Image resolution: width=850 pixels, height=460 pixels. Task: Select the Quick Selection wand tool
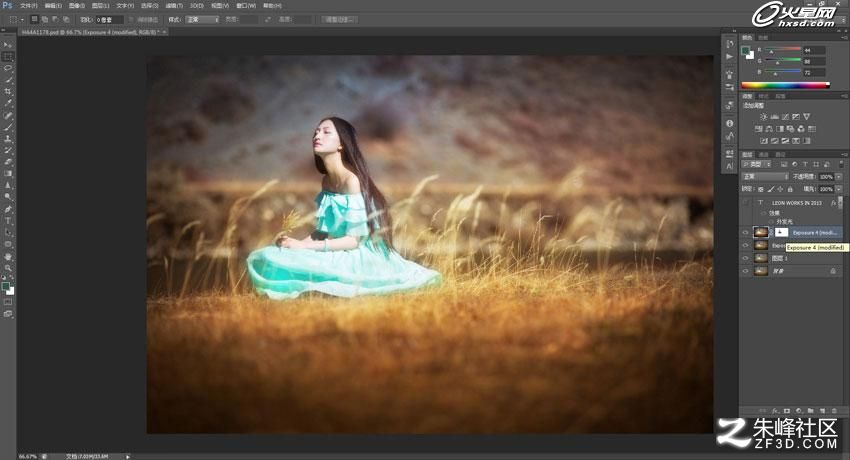[x=8, y=80]
